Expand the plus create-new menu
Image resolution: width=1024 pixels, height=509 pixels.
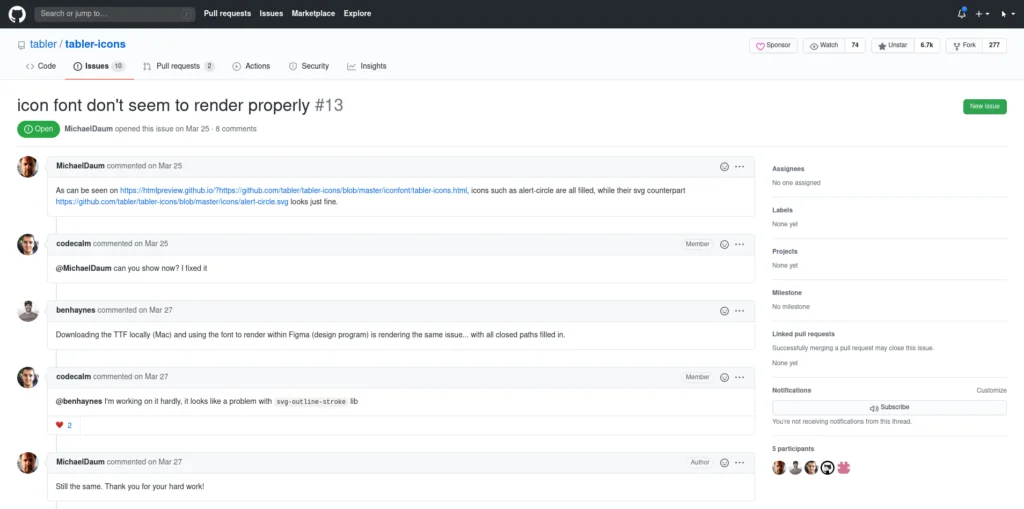[982, 14]
